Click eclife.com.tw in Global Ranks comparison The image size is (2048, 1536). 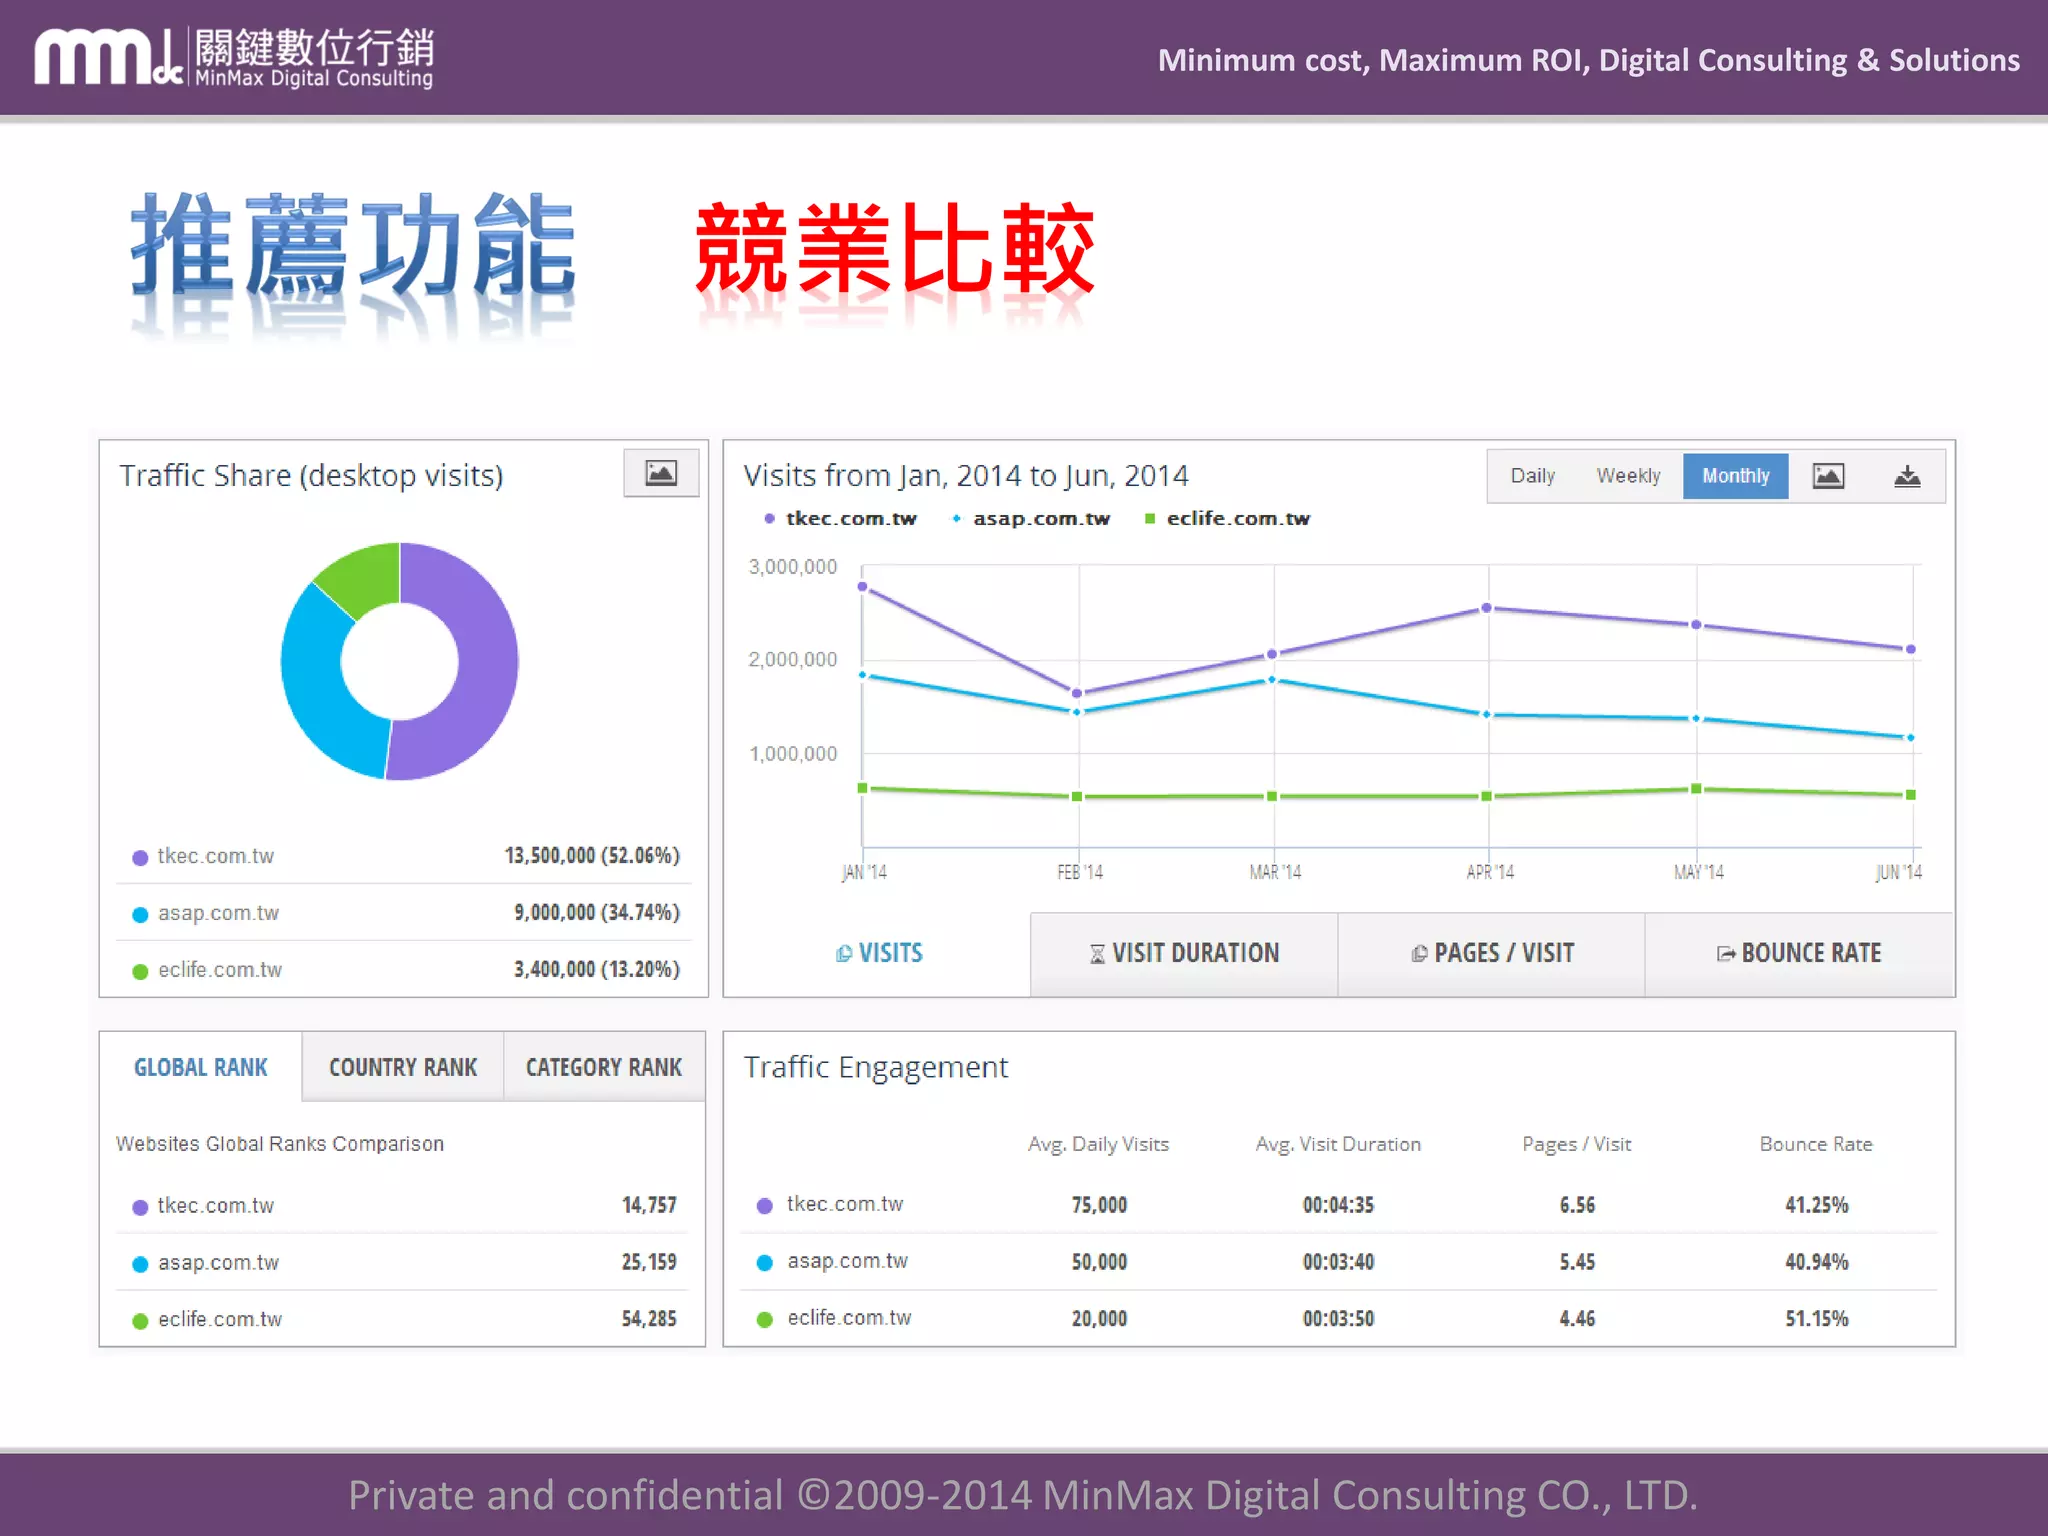point(220,1320)
